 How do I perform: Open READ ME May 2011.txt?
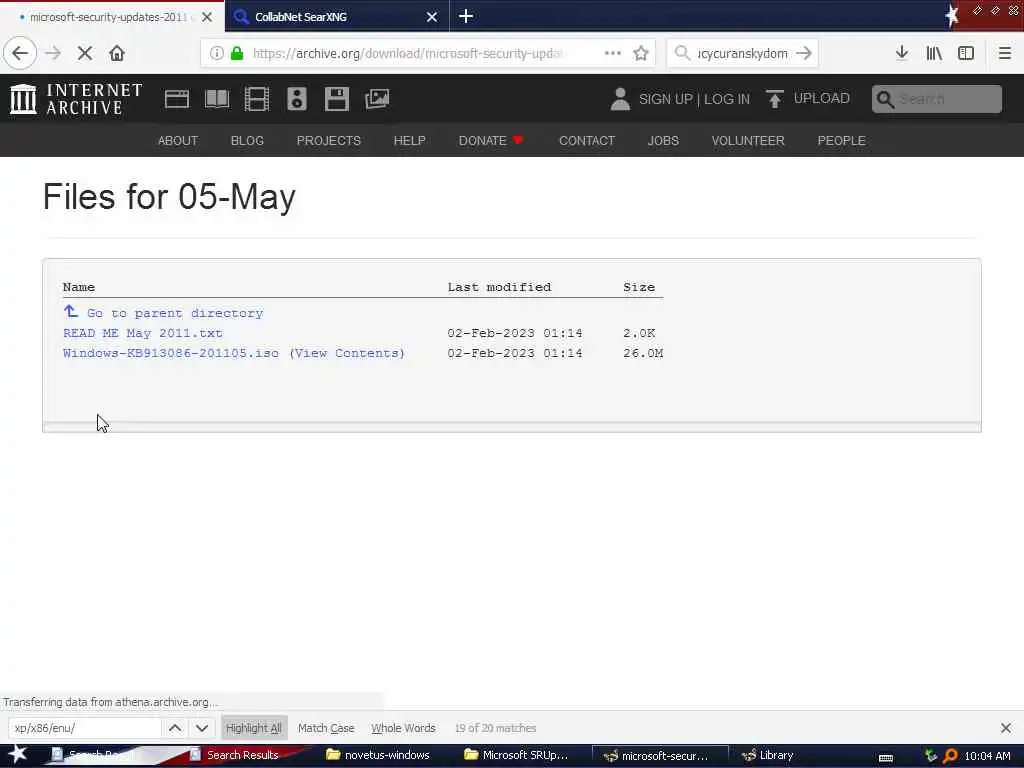click(143, 333)
